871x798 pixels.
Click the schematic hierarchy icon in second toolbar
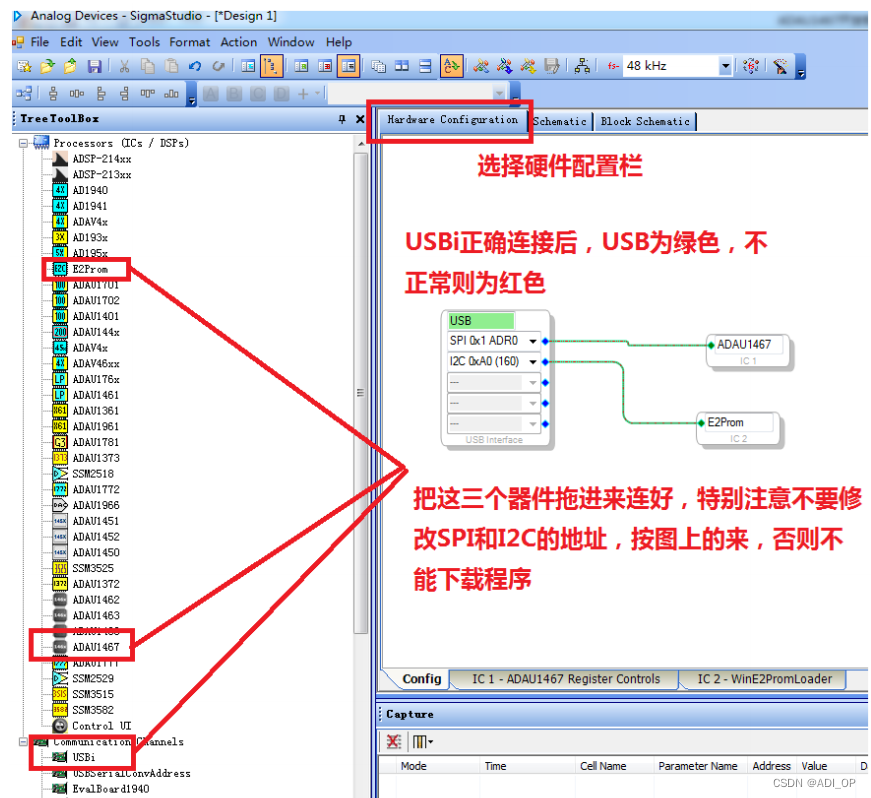[x=24, y=94]
